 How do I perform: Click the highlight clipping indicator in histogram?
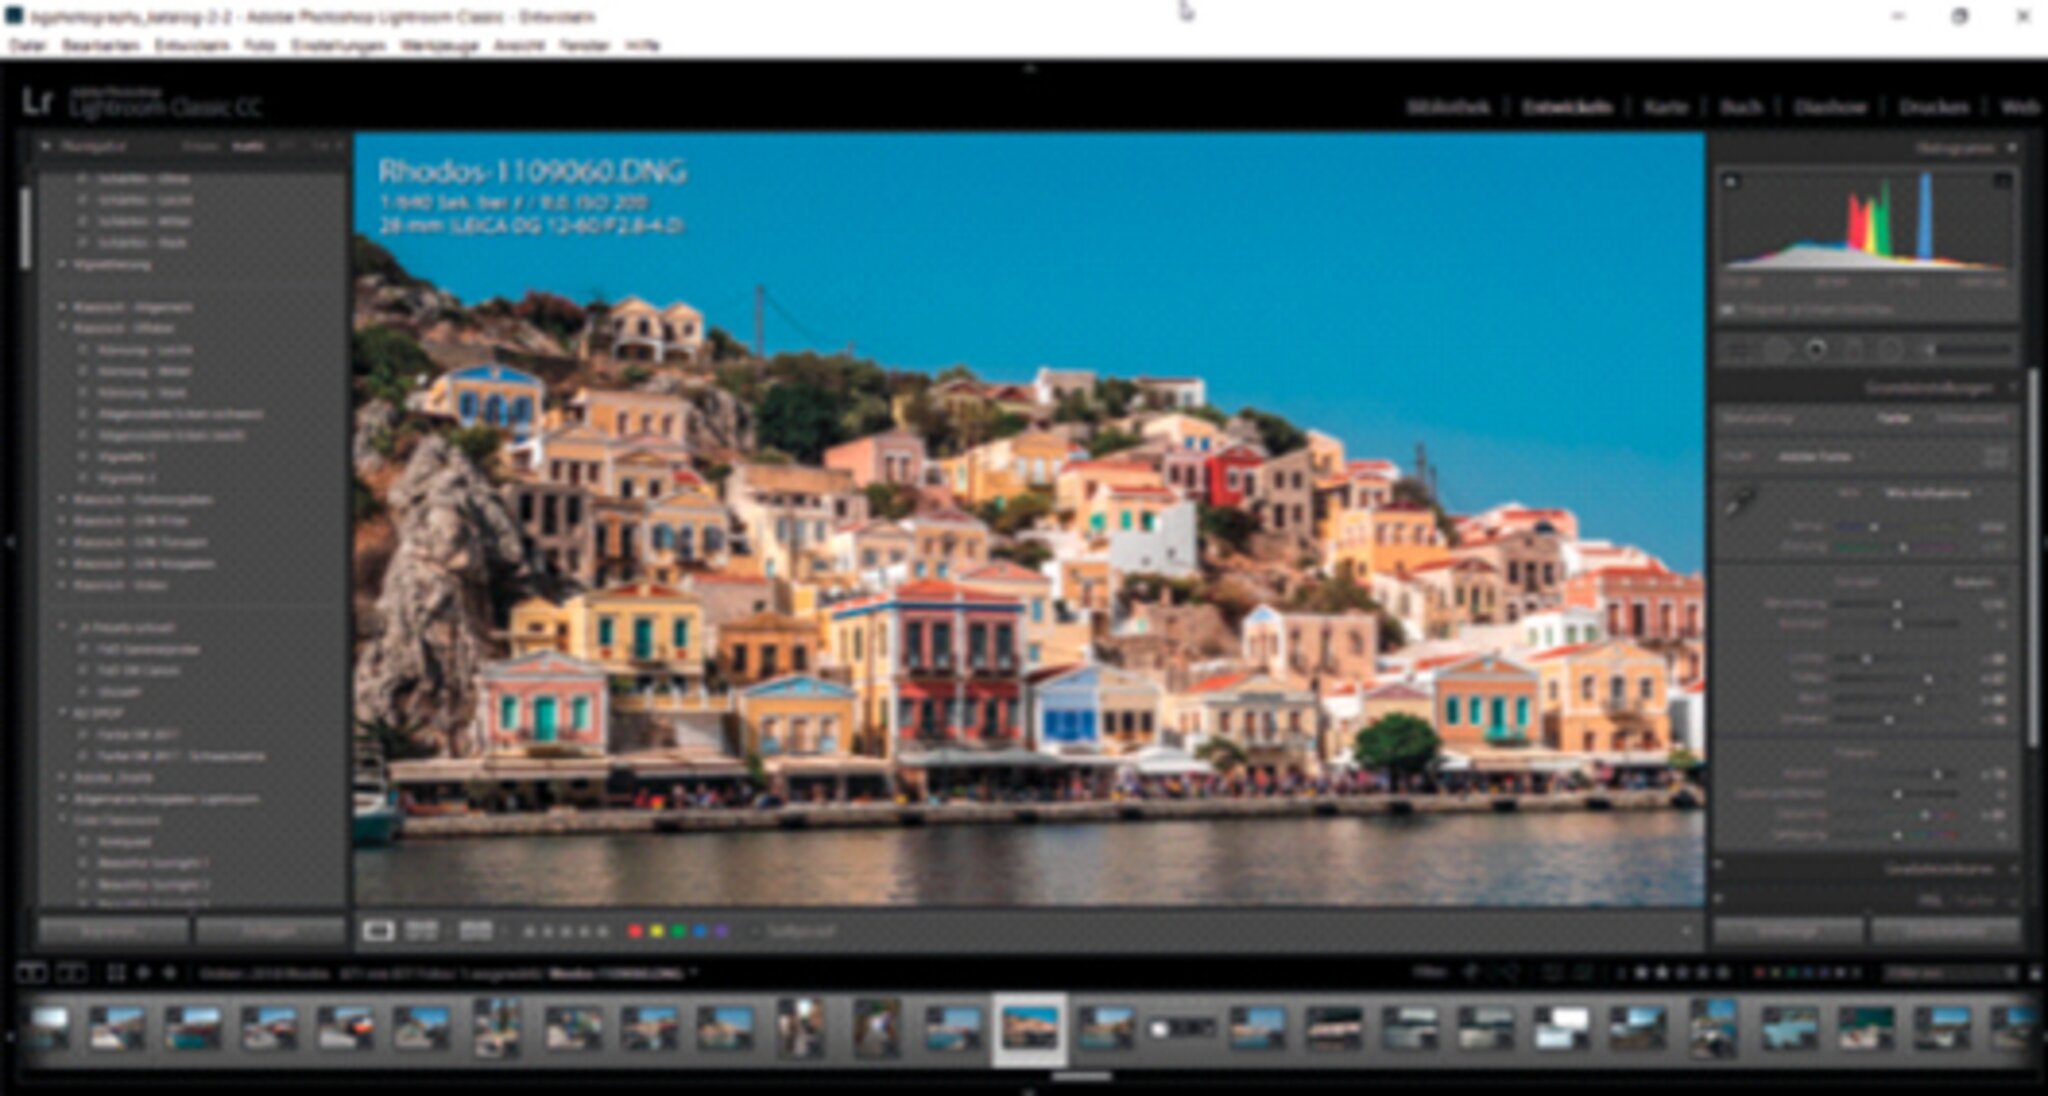(2002, 181)
